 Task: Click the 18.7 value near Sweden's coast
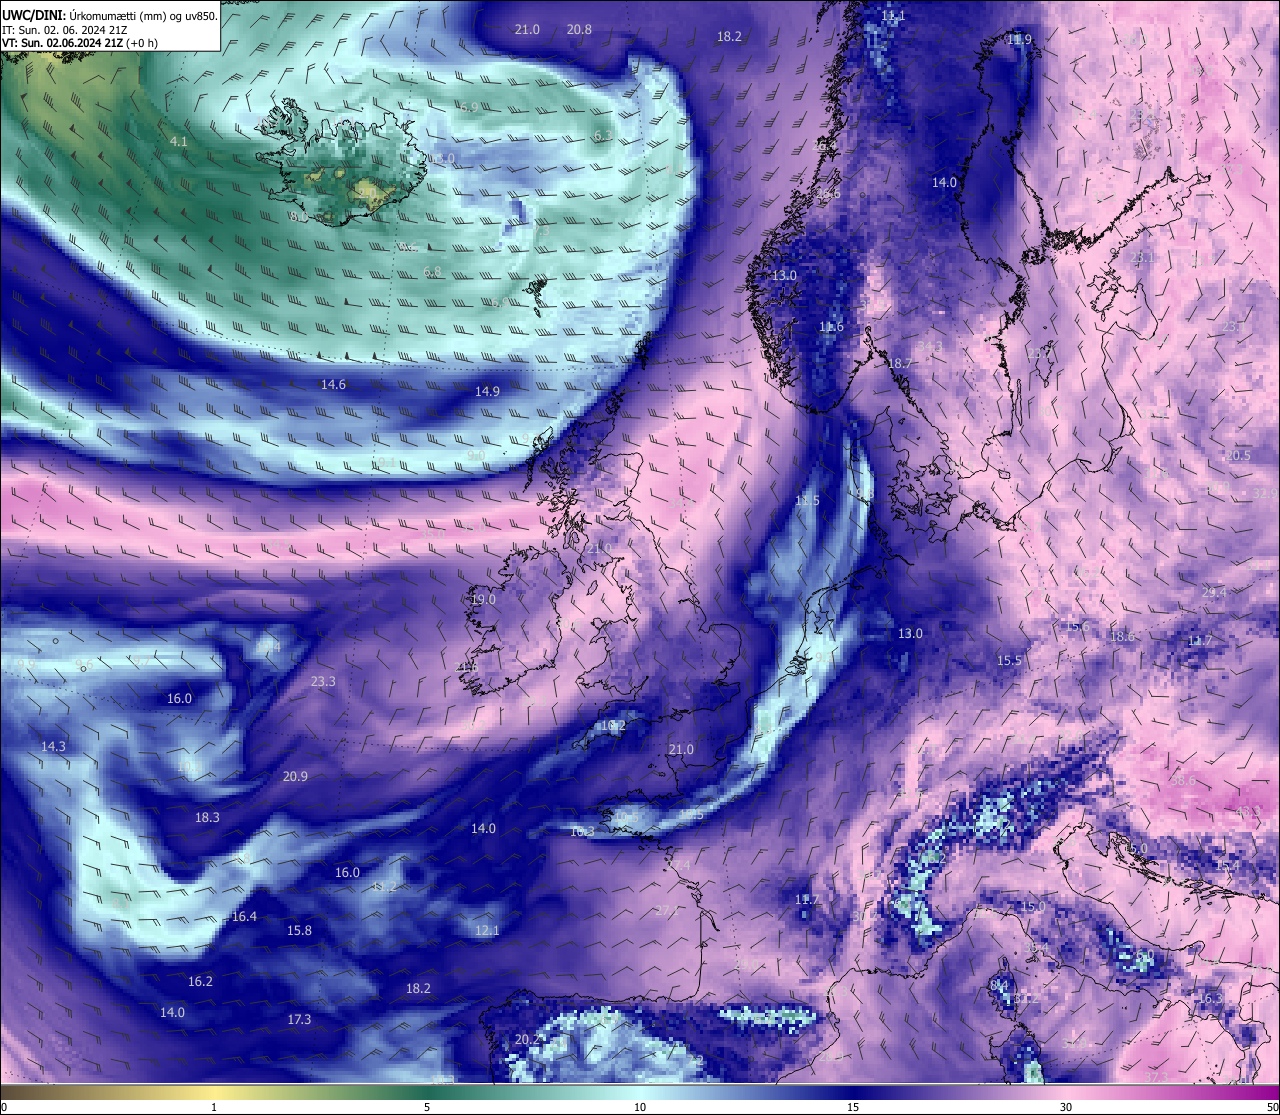(900, 364)
